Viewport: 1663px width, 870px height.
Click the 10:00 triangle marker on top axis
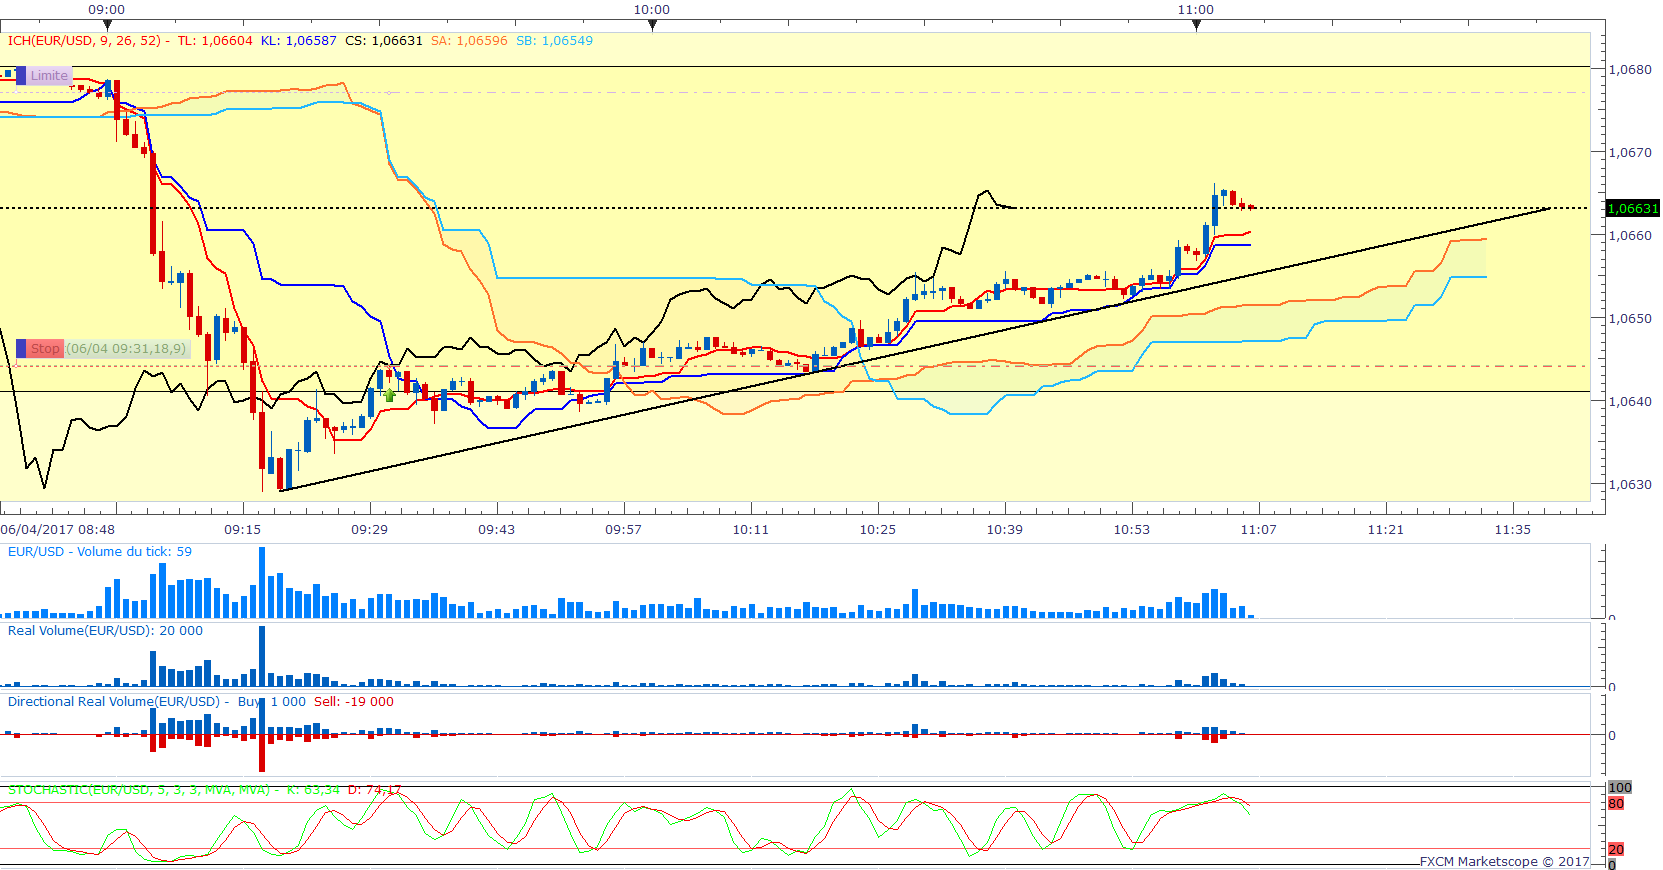coord(652,25)
